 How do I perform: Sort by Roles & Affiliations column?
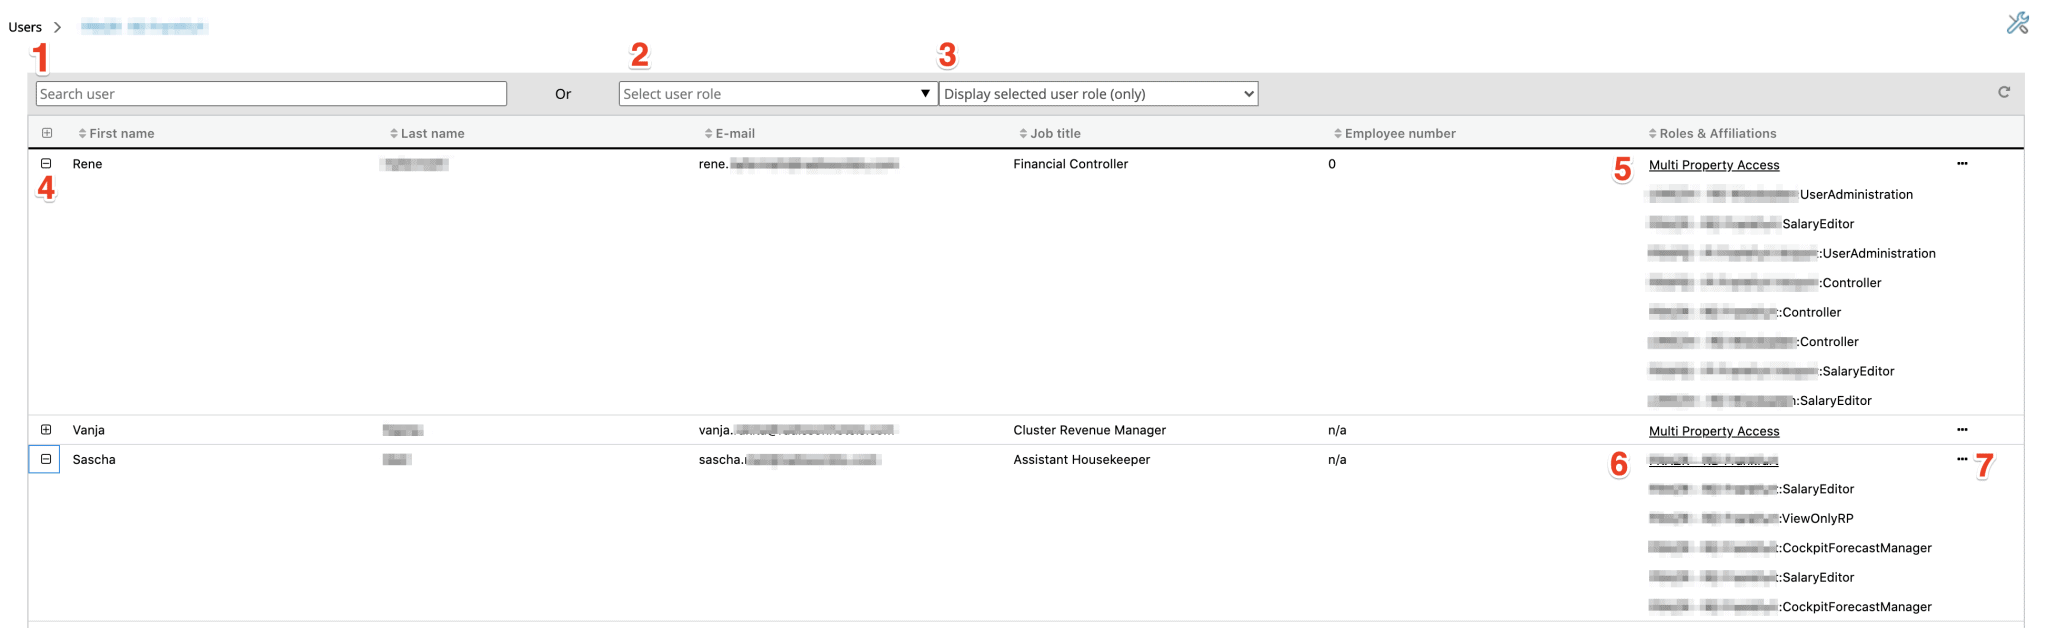(x=1717, y=133)
